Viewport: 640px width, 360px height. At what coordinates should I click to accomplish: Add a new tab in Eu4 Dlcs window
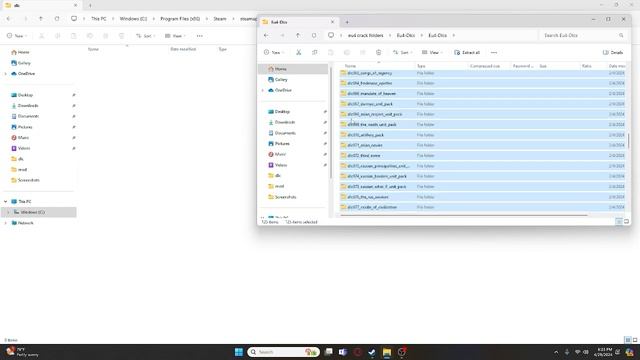click(x=347, y=22)
